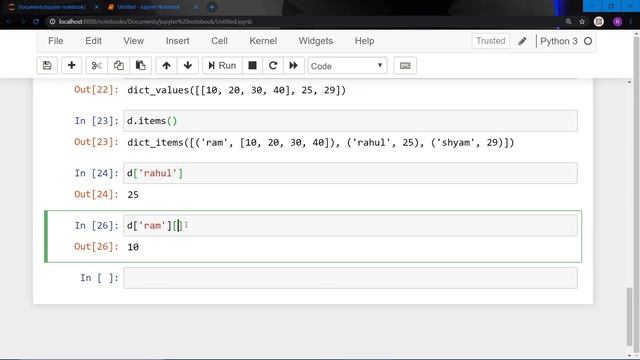Open the View menu

pos(133,41)
